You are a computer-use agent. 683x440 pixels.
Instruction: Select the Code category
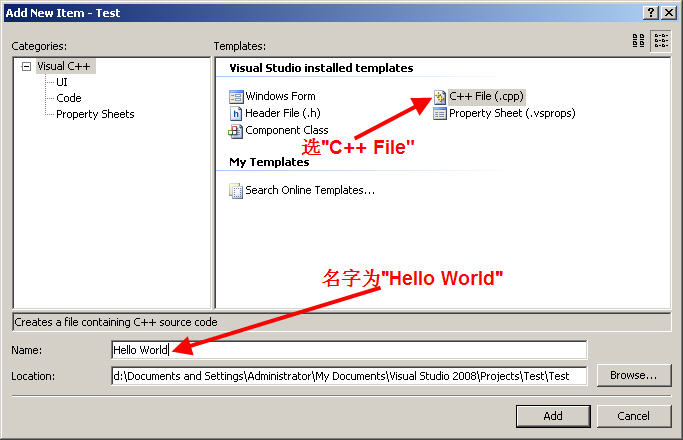tap(69, 98)
